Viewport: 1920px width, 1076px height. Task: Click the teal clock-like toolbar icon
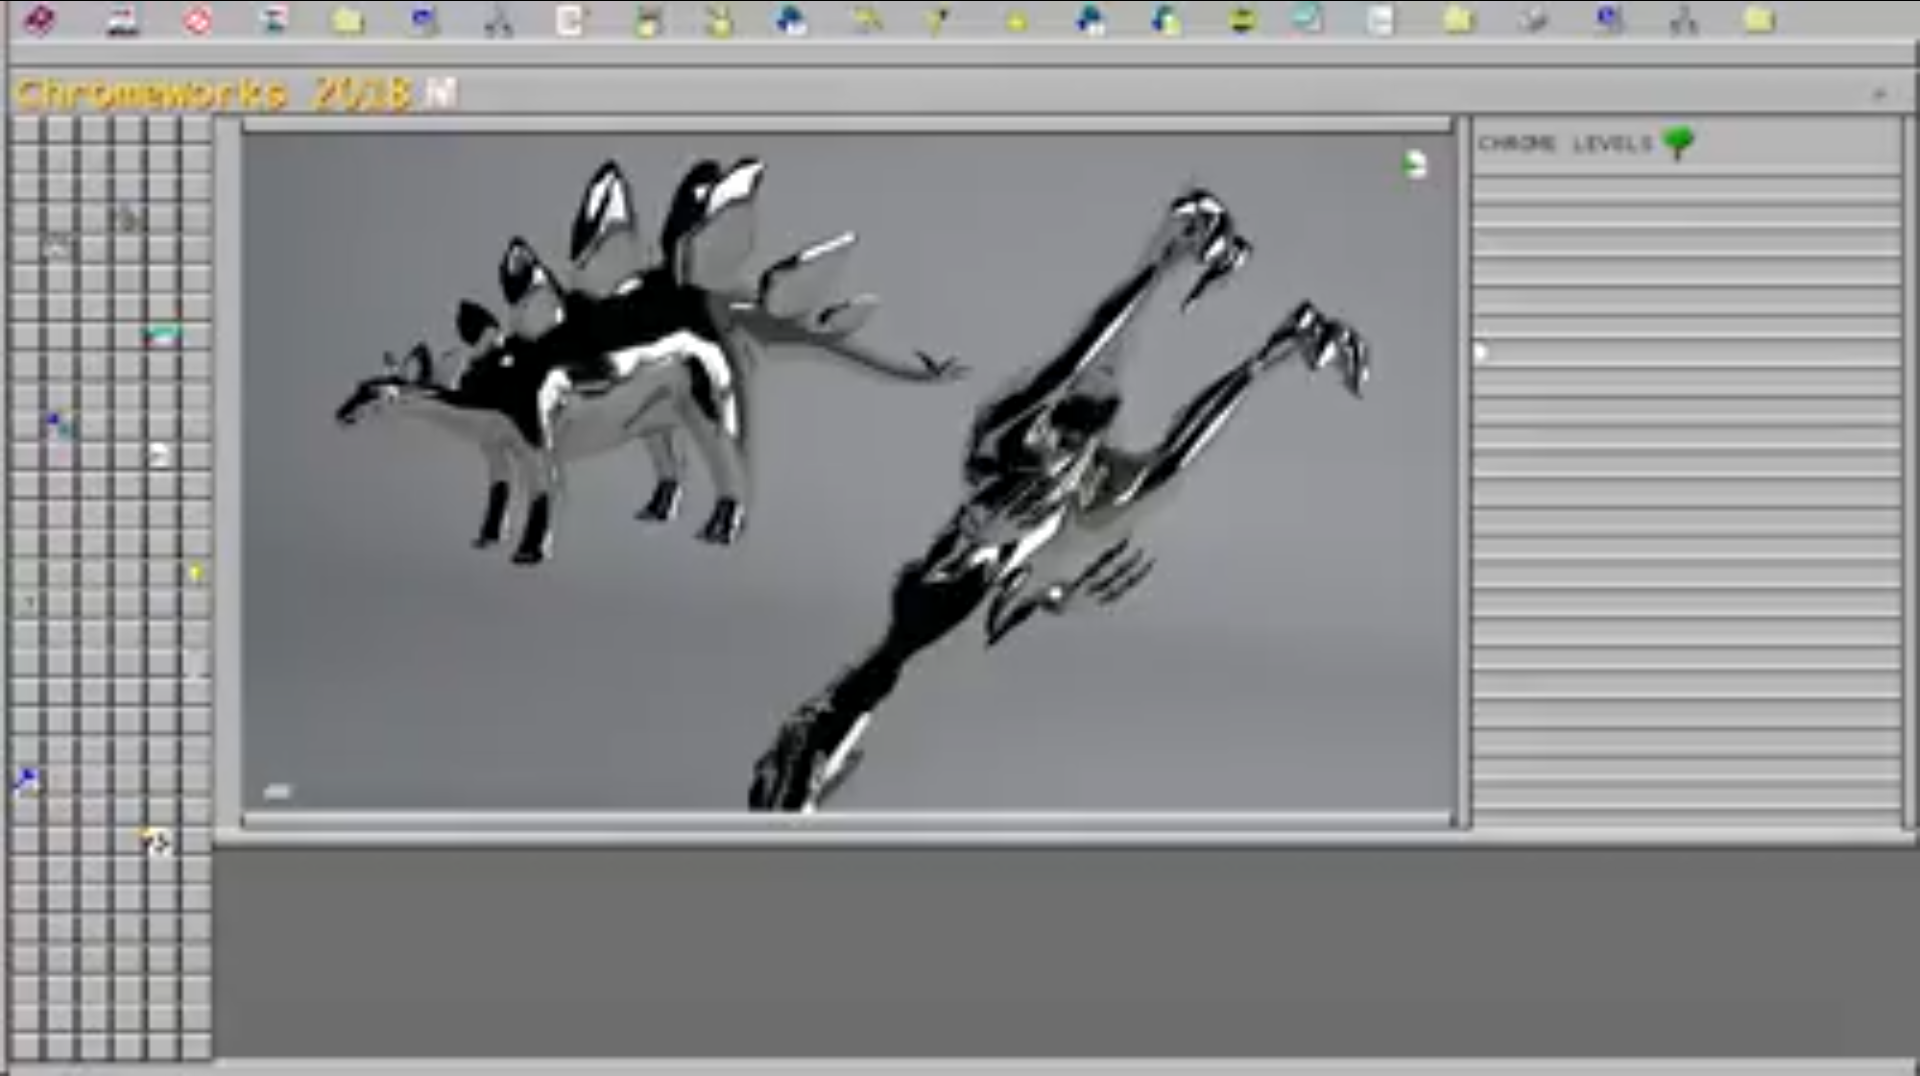1307,20
